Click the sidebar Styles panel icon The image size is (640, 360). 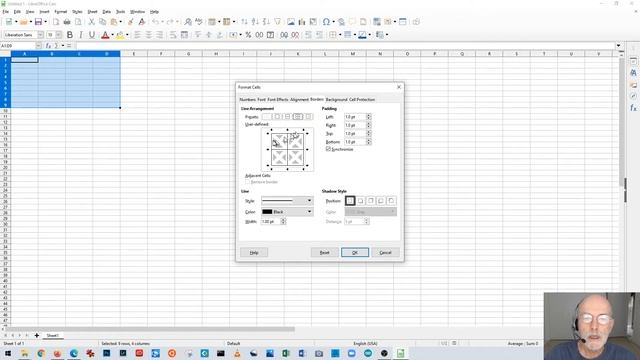[633, 73]
